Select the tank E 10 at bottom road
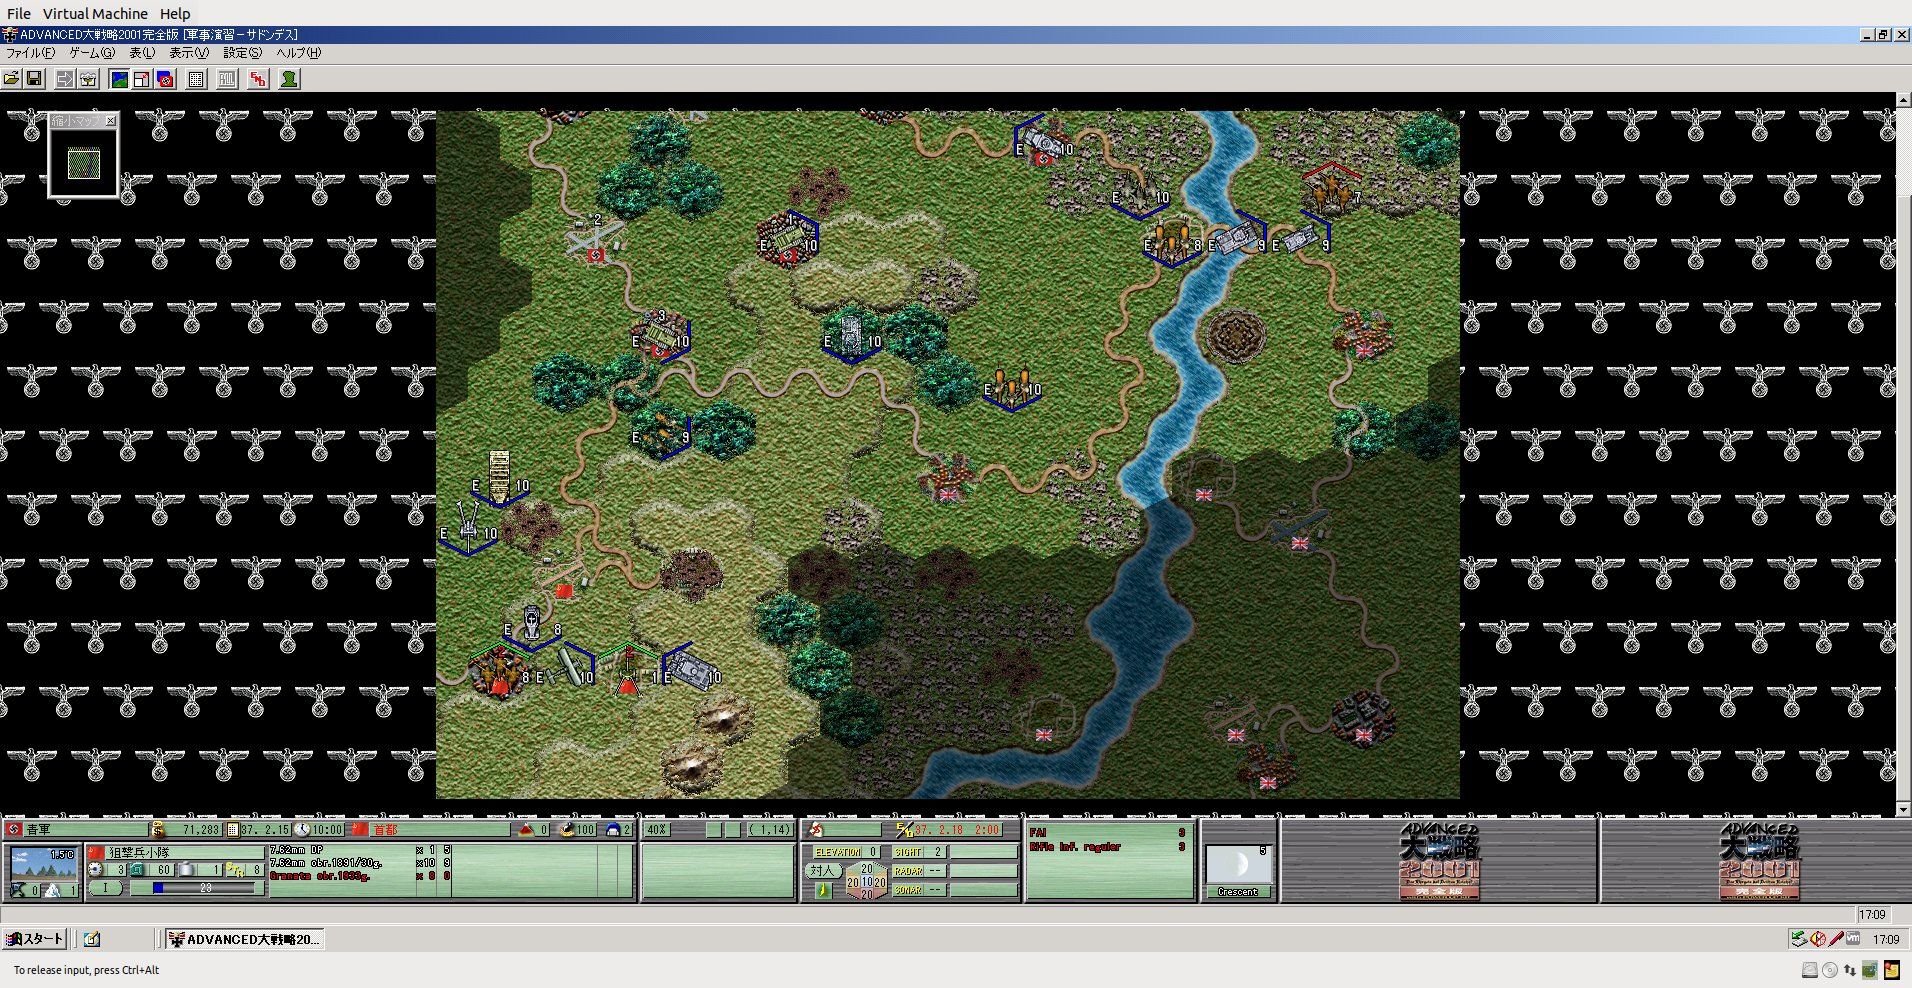Image resolution: width=1912 pixels, height=988 pixels. pos(691,669)
